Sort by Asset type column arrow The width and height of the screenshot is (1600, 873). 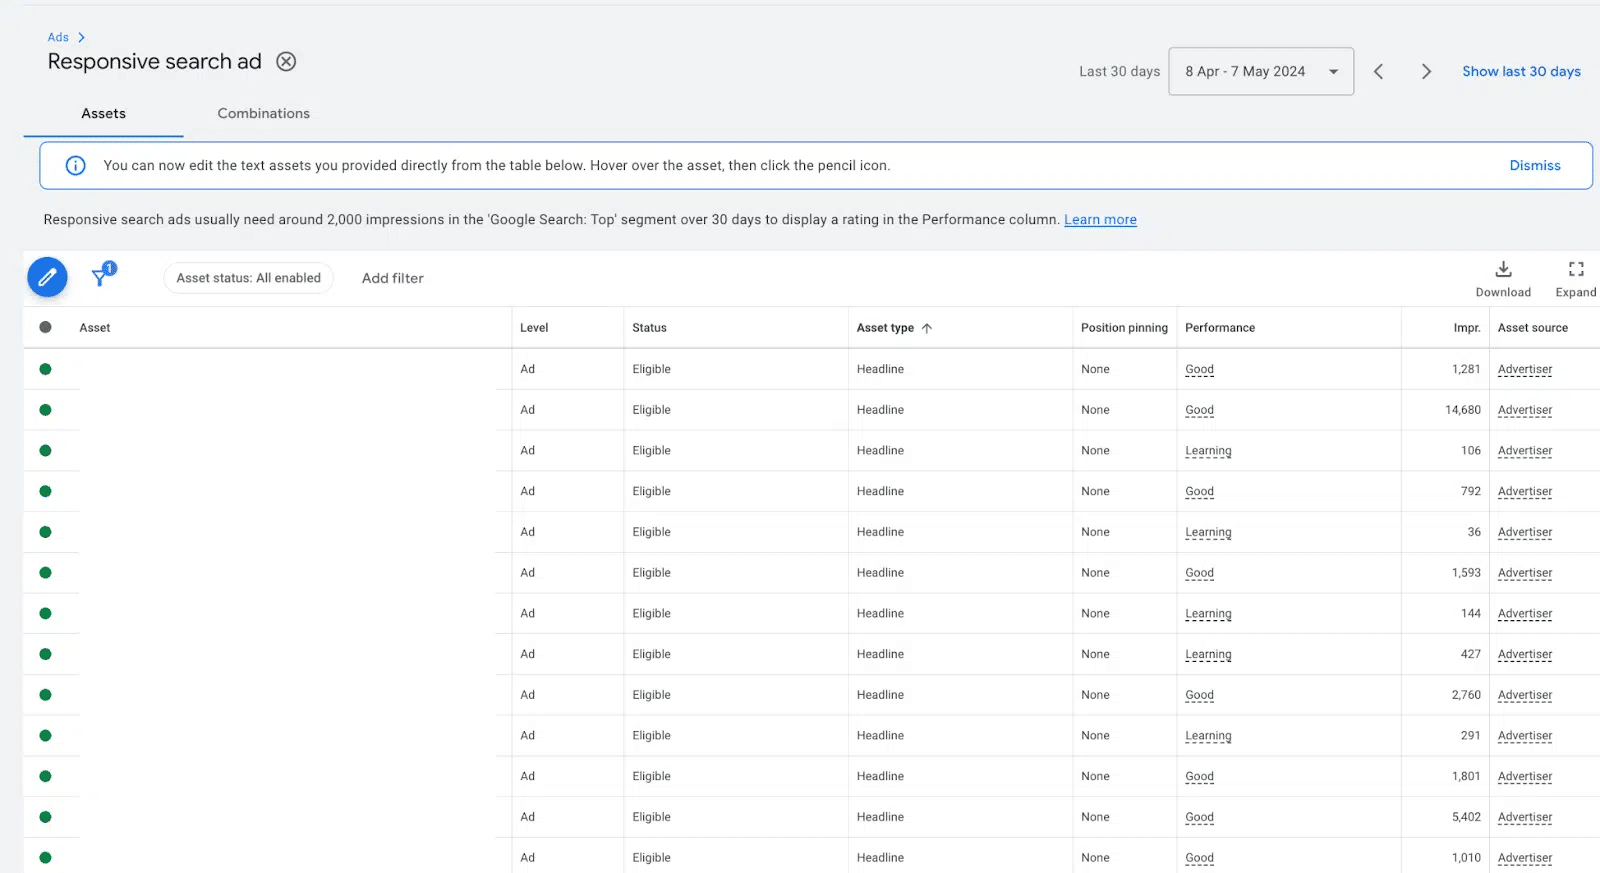pyautogui.click(x=927, y=328)
